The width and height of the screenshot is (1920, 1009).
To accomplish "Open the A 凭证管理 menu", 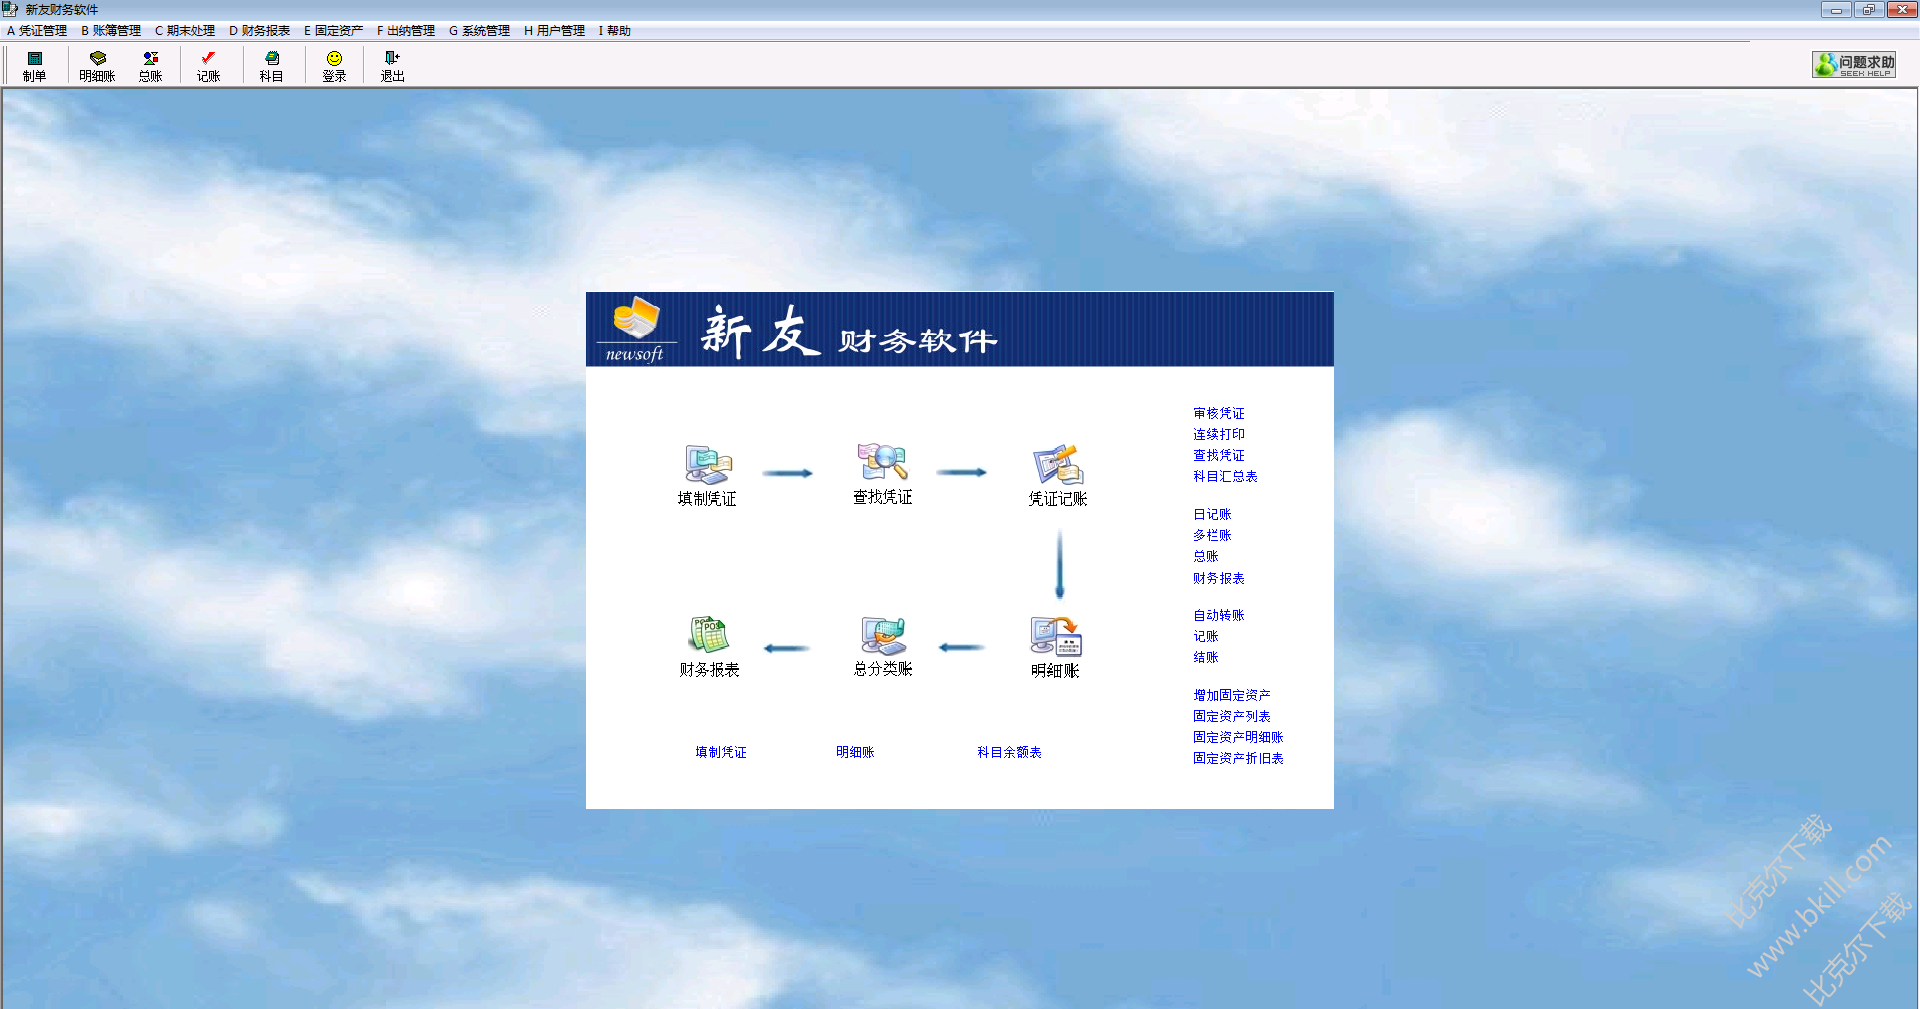I will click(x=37, y=30).
